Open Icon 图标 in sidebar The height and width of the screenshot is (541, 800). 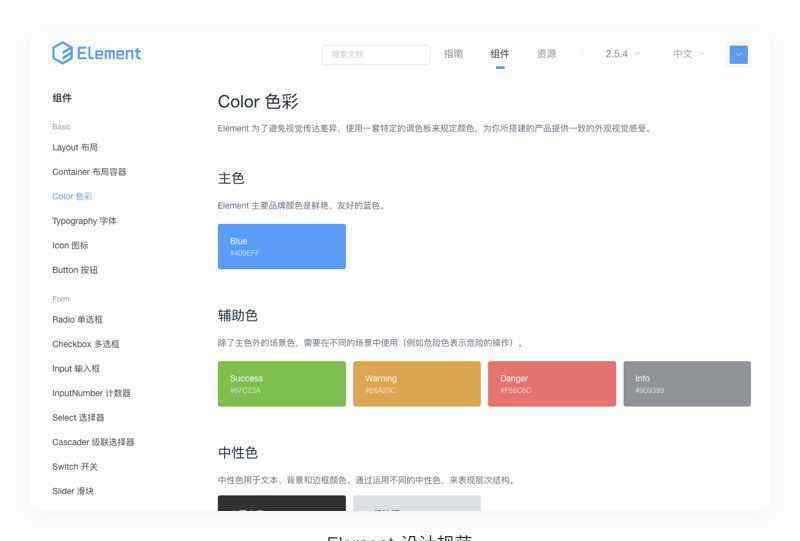(70, 245)
